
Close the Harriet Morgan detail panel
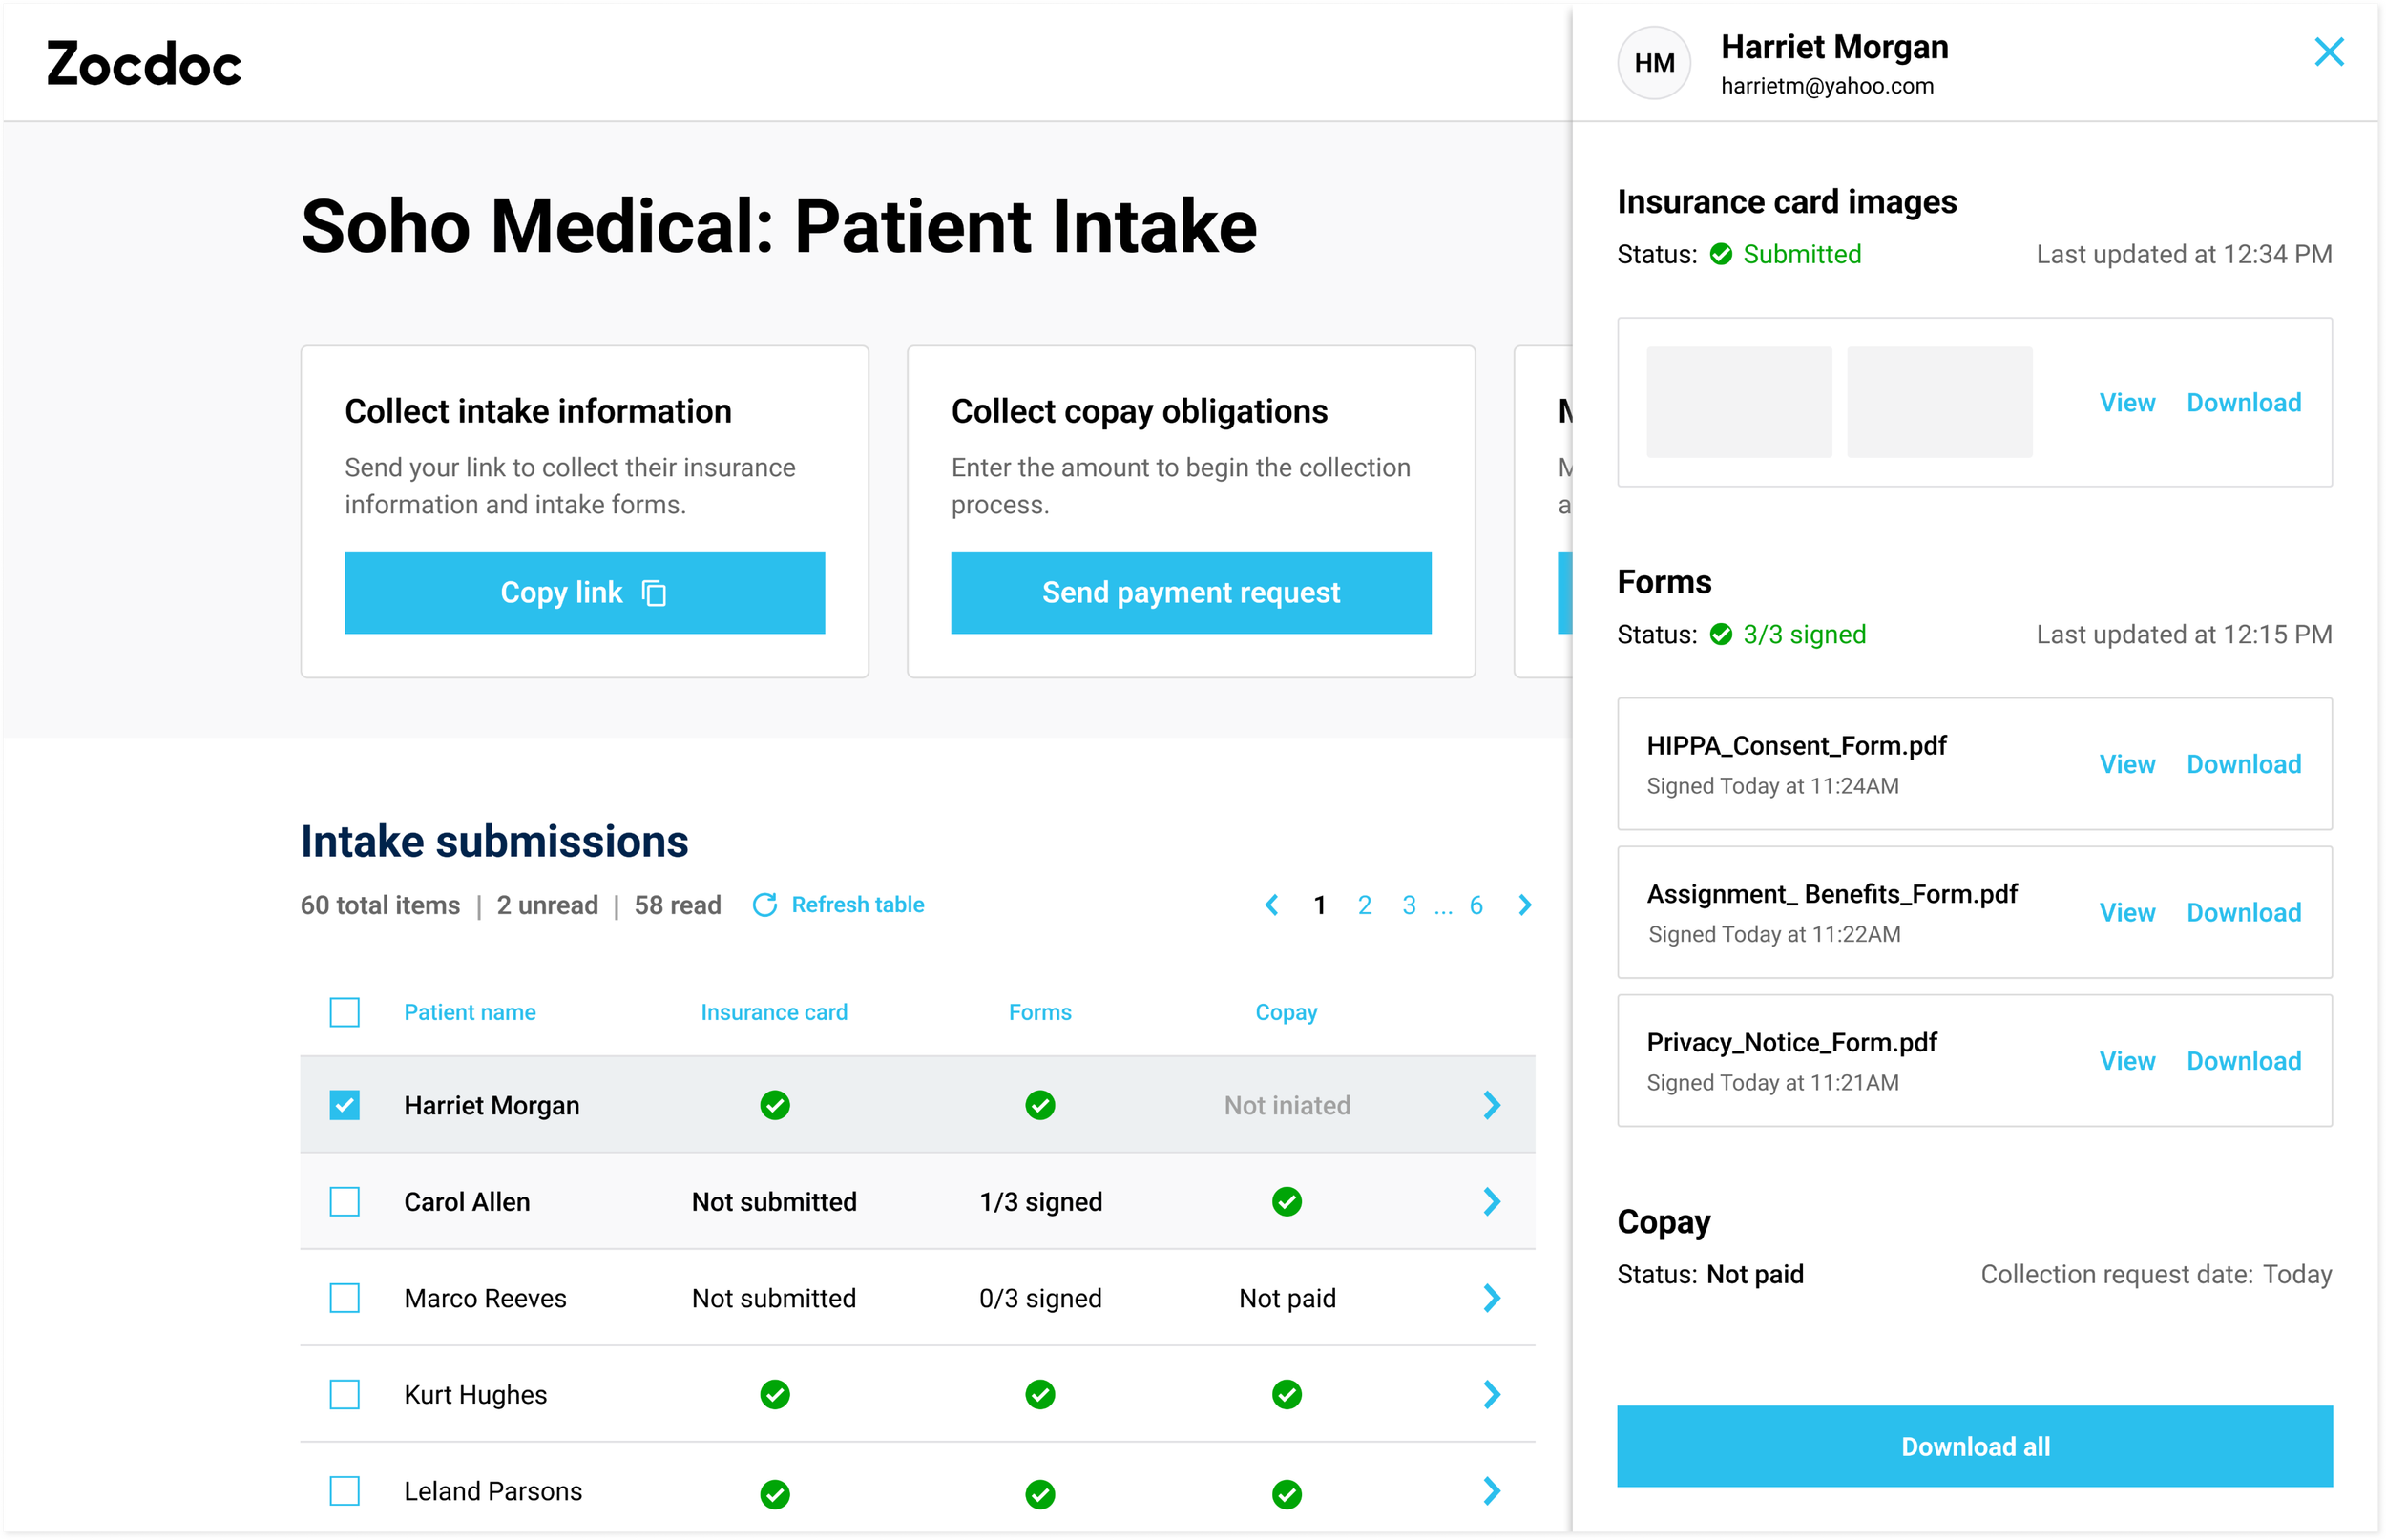coord(2328,52)
